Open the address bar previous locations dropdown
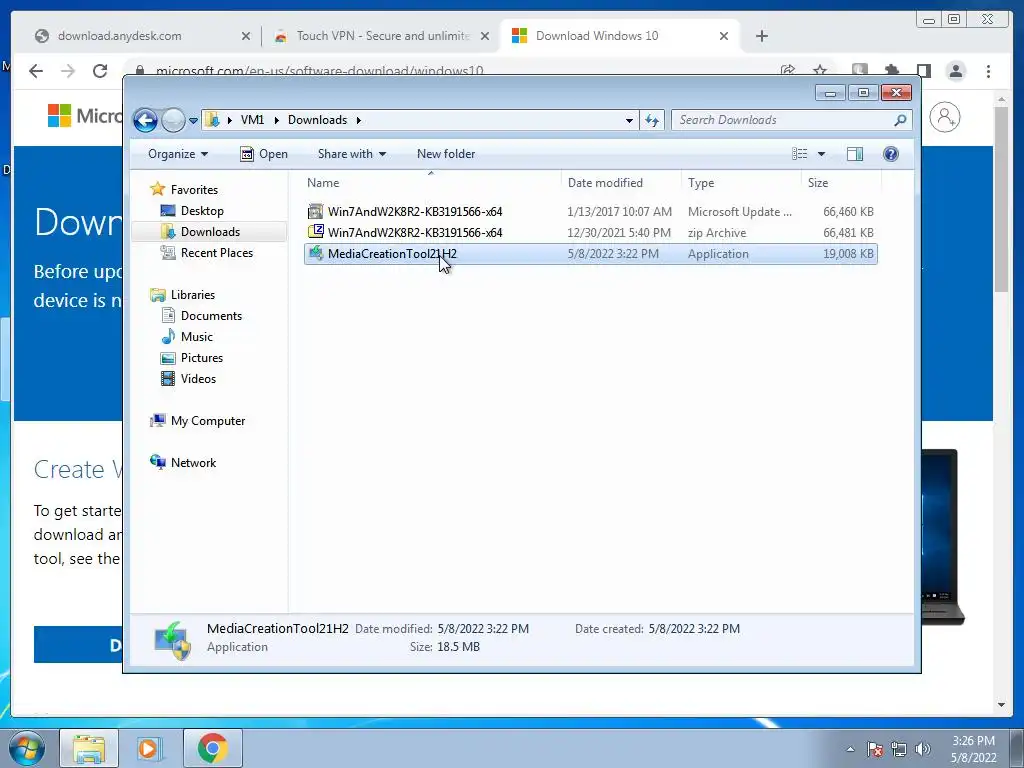The image size is (1024, 768). pyautogui.click(x=629, y=120)
